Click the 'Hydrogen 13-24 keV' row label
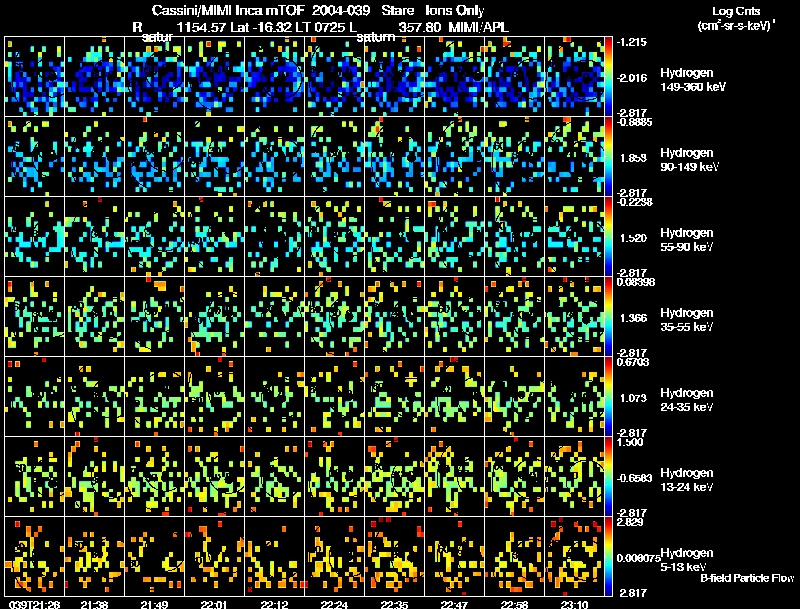The image size is (800, 609). point(687,480)
